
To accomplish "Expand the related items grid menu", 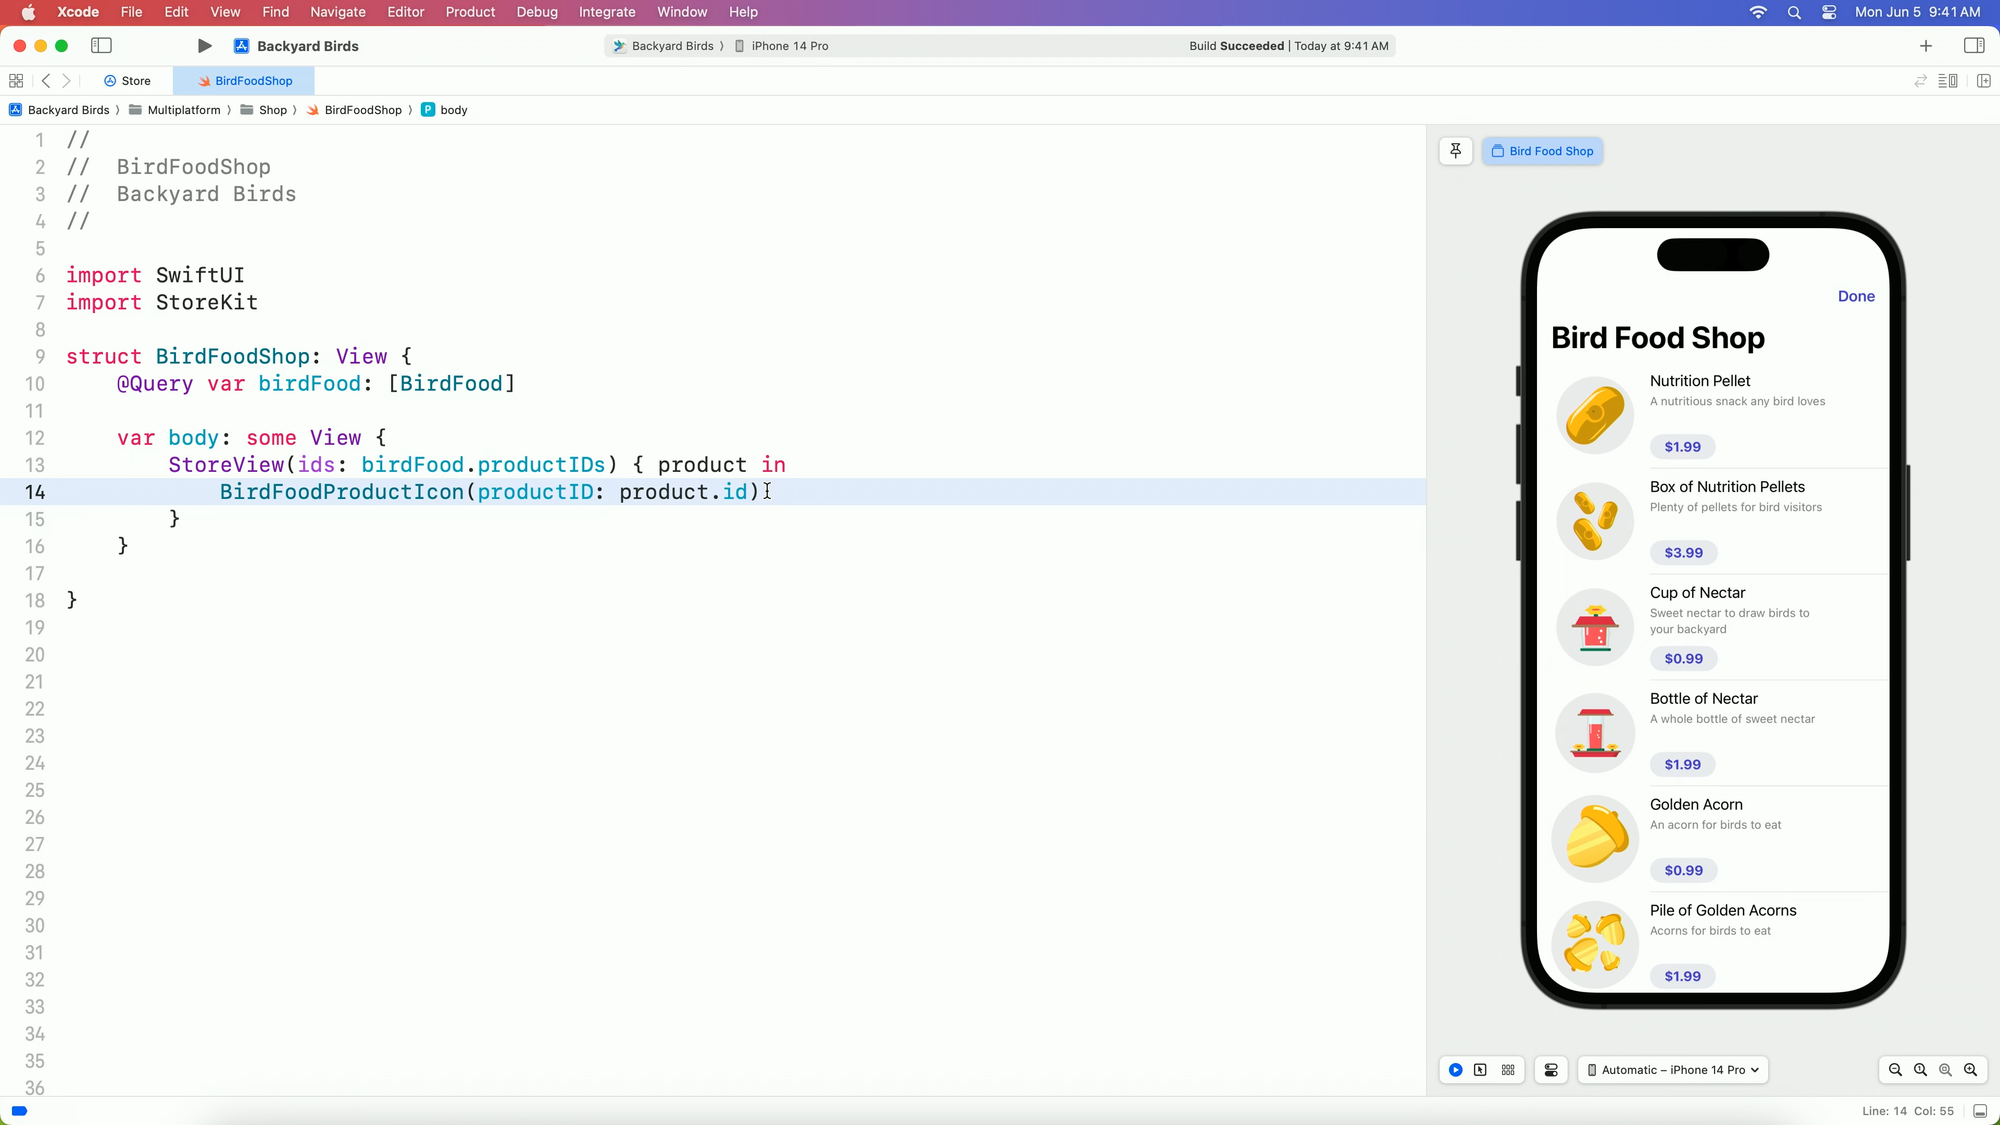I will click(16, 81).
